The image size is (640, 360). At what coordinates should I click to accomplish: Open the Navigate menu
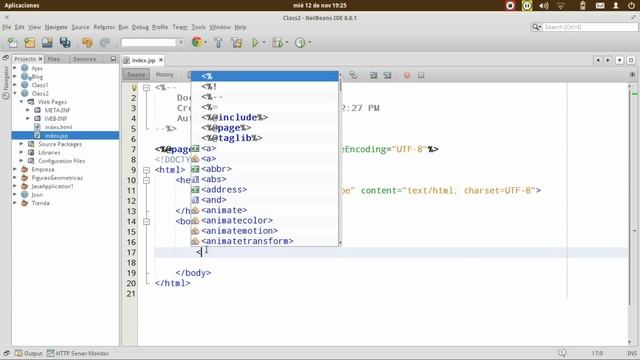coord(56,27)
